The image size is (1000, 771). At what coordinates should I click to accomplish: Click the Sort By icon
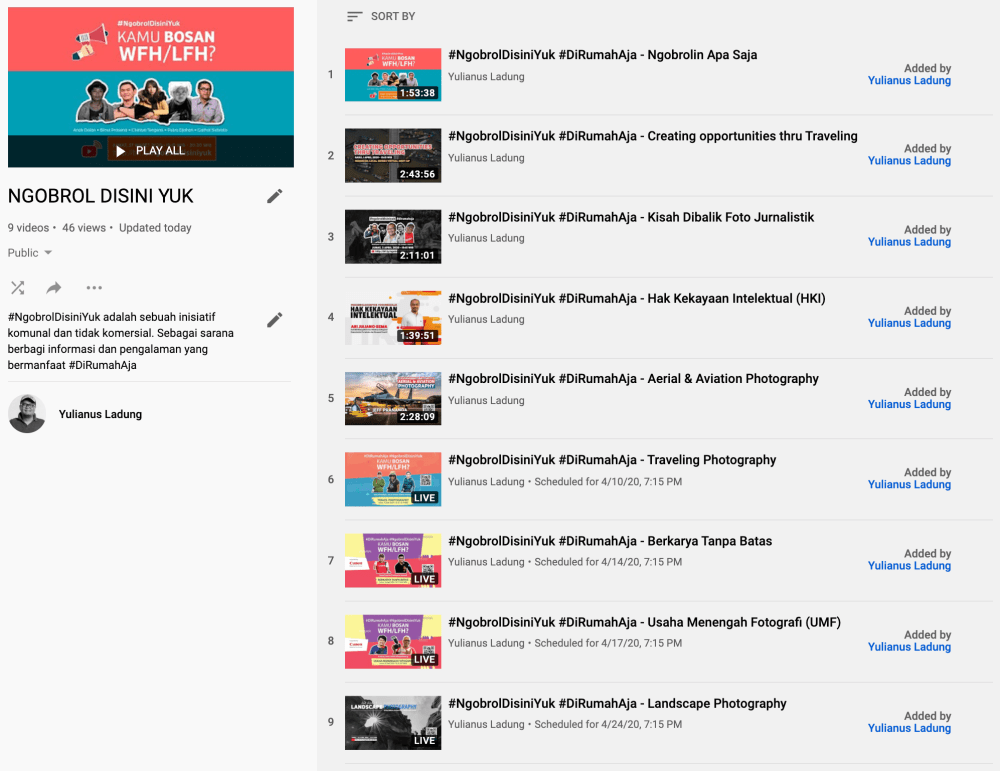click(354, 17)
